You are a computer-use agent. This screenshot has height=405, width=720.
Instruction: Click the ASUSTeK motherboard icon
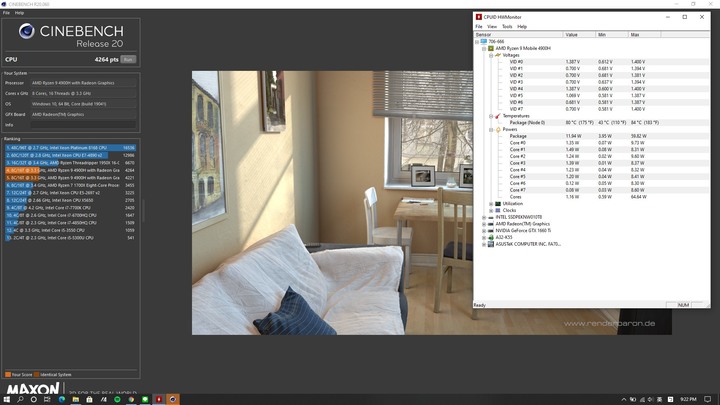coord(491,244)
